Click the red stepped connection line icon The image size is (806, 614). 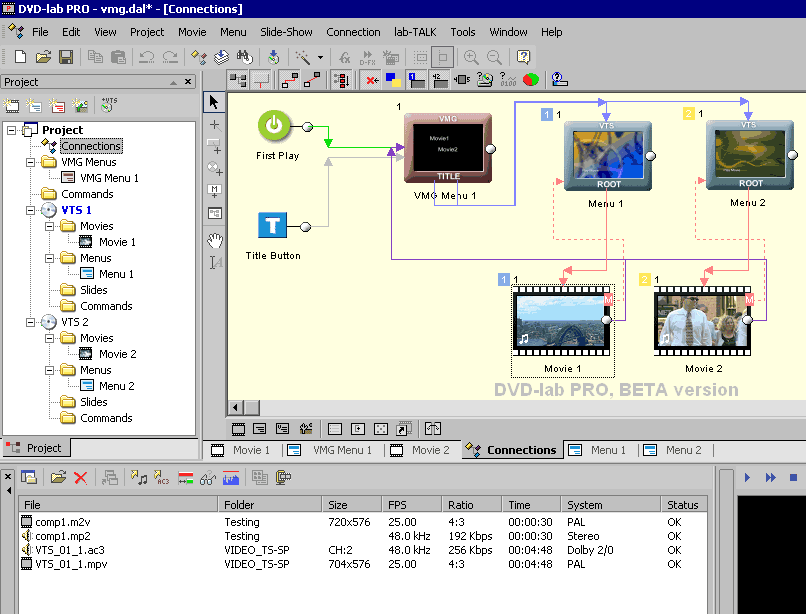[289, 80]
